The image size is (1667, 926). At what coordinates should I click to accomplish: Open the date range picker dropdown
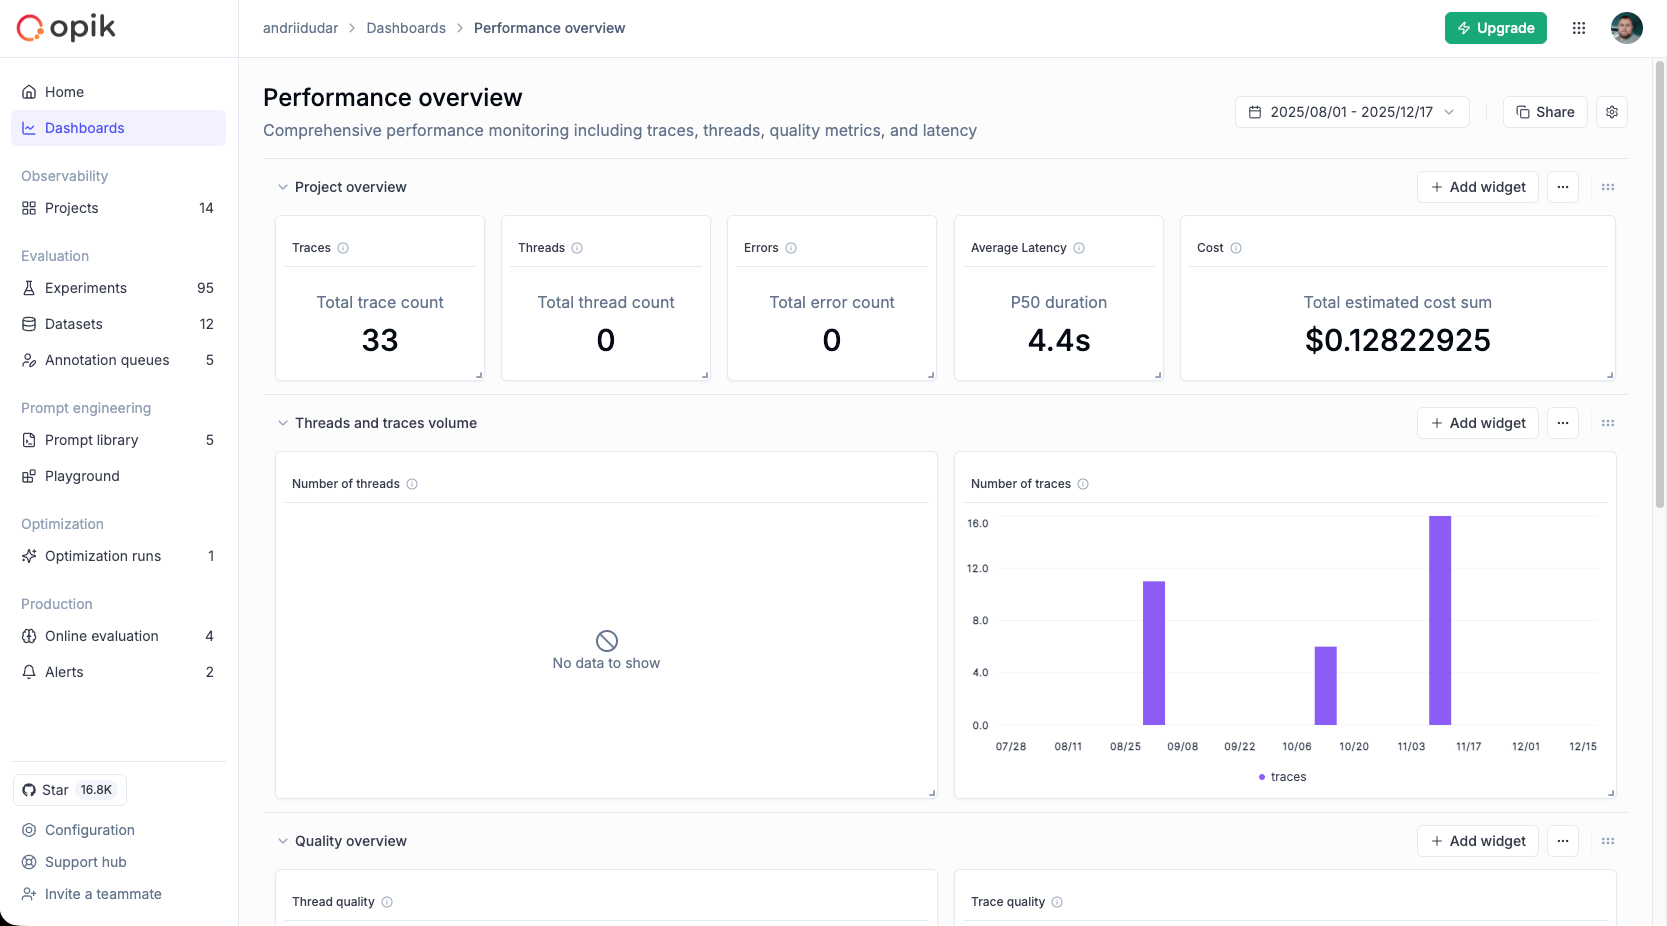coord(1352,112)
